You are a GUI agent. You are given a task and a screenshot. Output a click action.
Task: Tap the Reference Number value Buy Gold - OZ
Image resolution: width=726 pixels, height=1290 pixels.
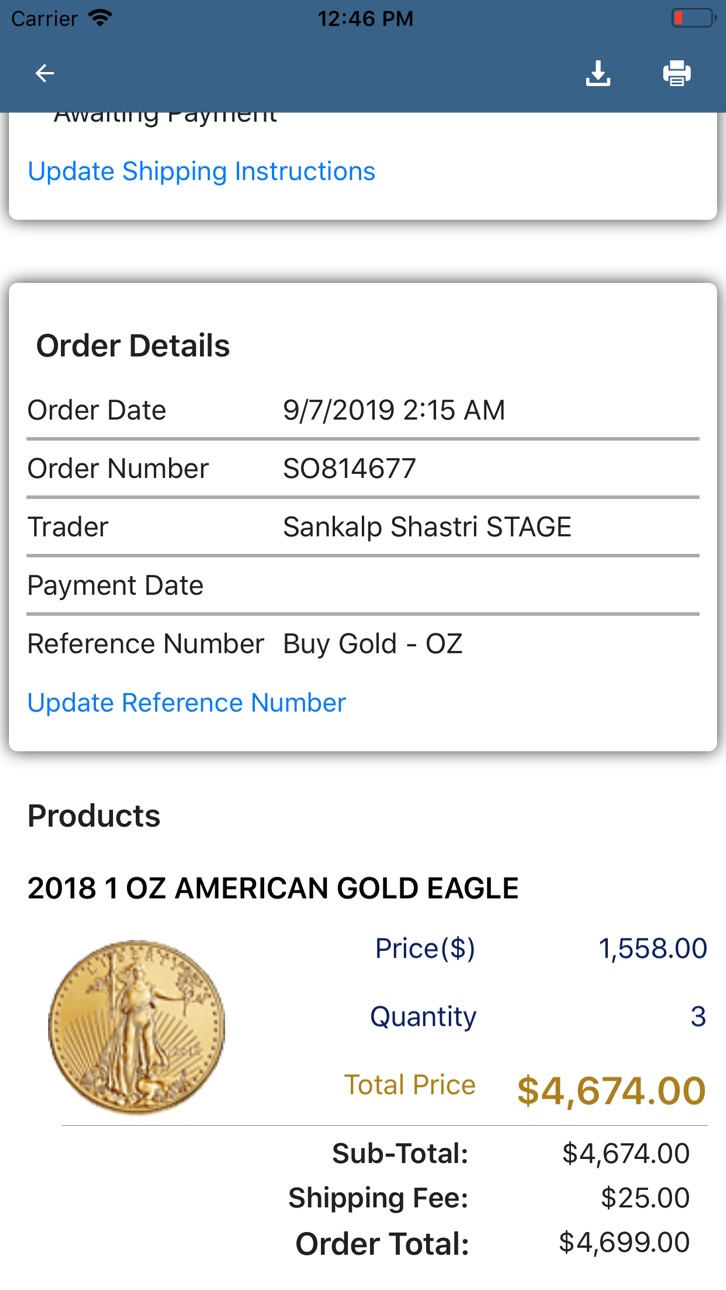tap(373, 644)
